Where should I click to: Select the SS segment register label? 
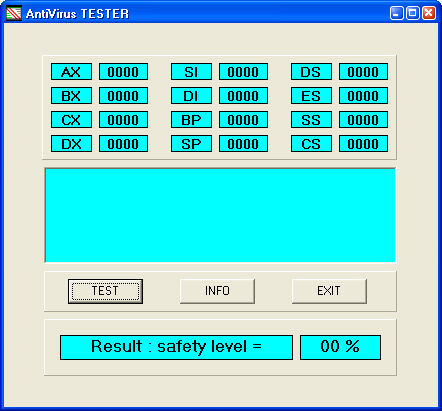coord(311,120)
